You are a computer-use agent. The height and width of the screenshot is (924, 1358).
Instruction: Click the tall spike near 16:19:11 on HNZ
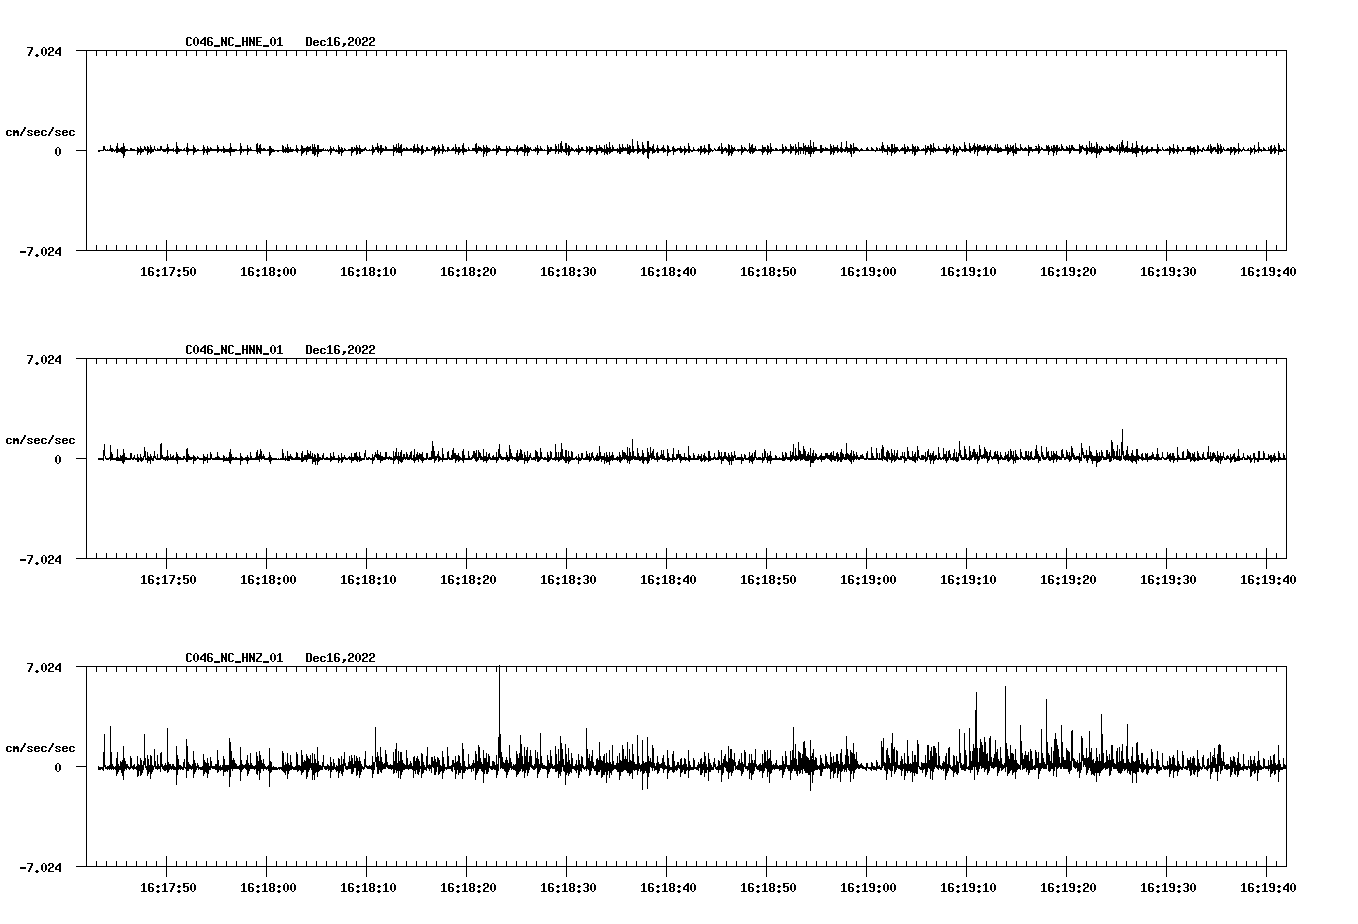tap(977, 710)
